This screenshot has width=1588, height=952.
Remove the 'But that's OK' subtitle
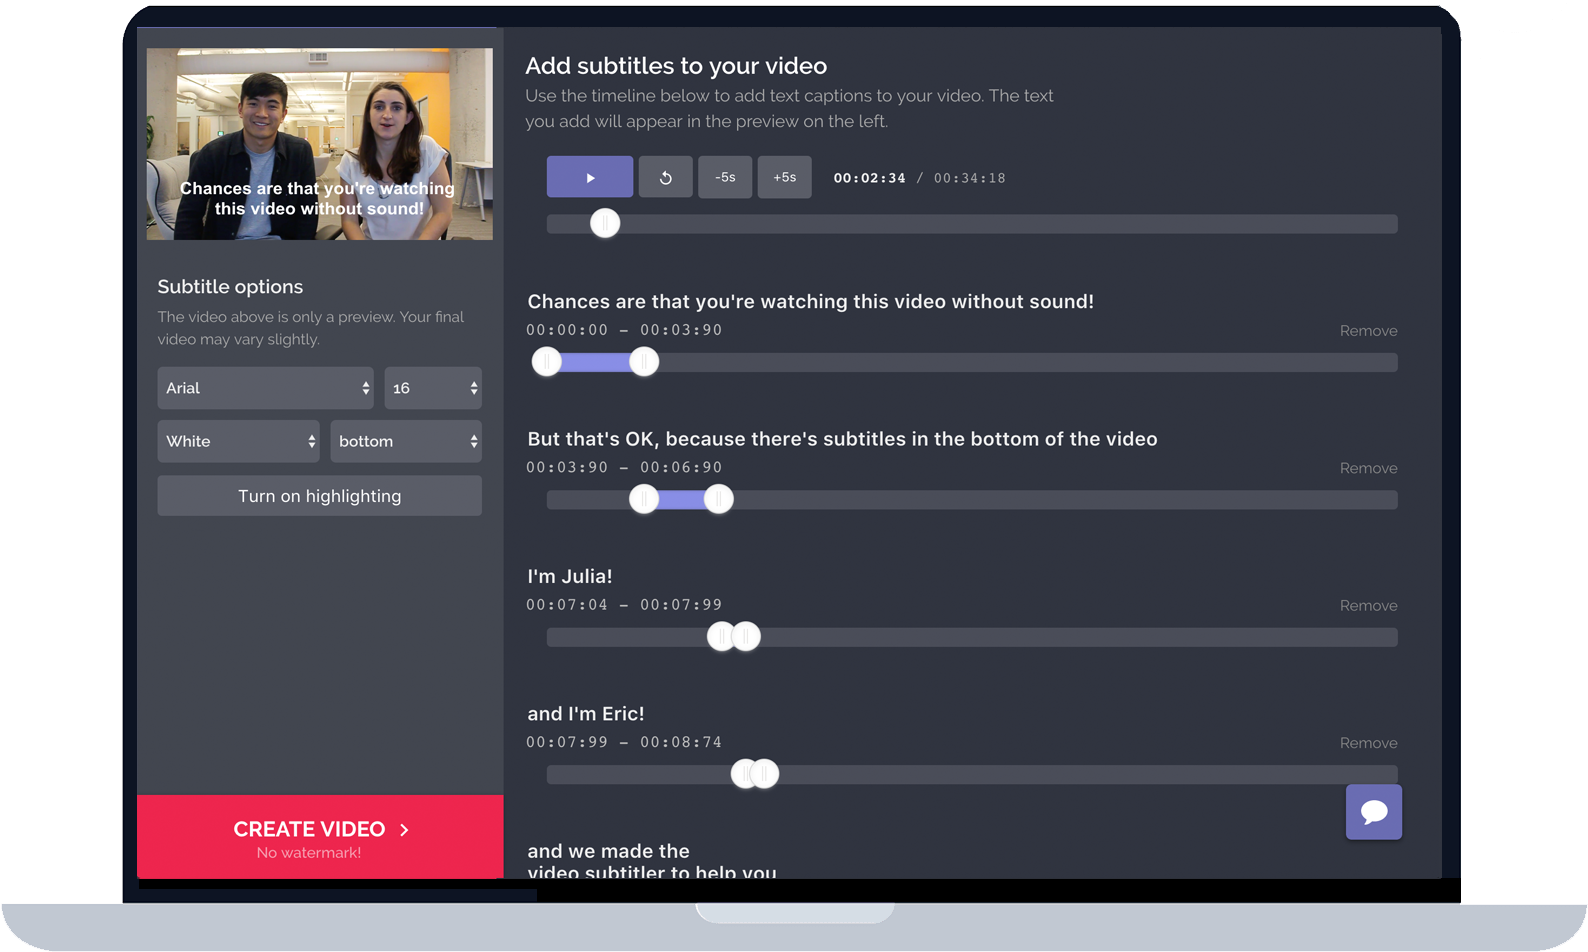point(1368,468)
